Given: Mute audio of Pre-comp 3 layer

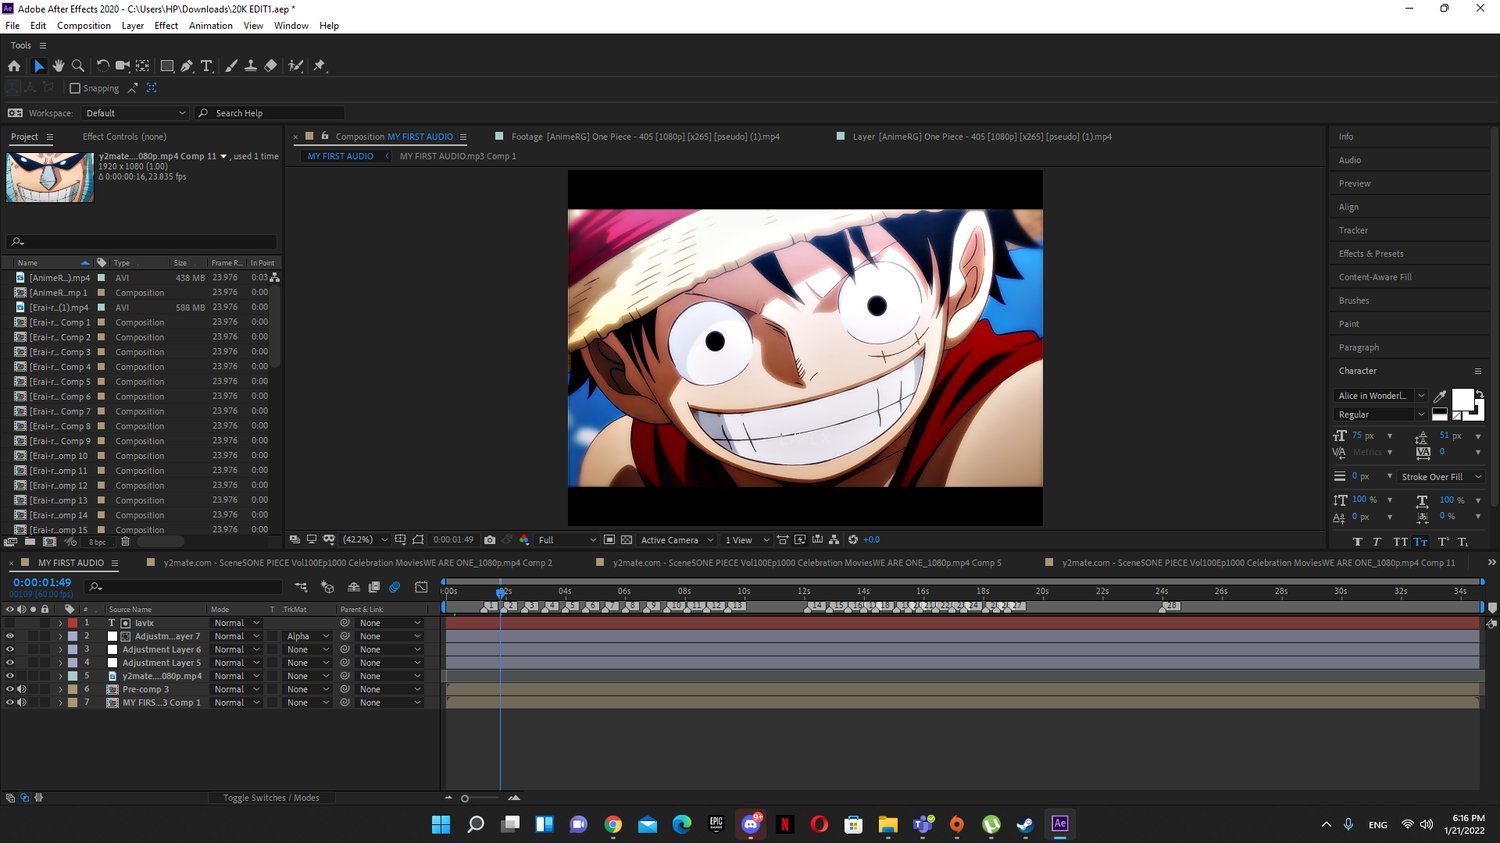Looking at the screenshot, I should pos(22,689).
